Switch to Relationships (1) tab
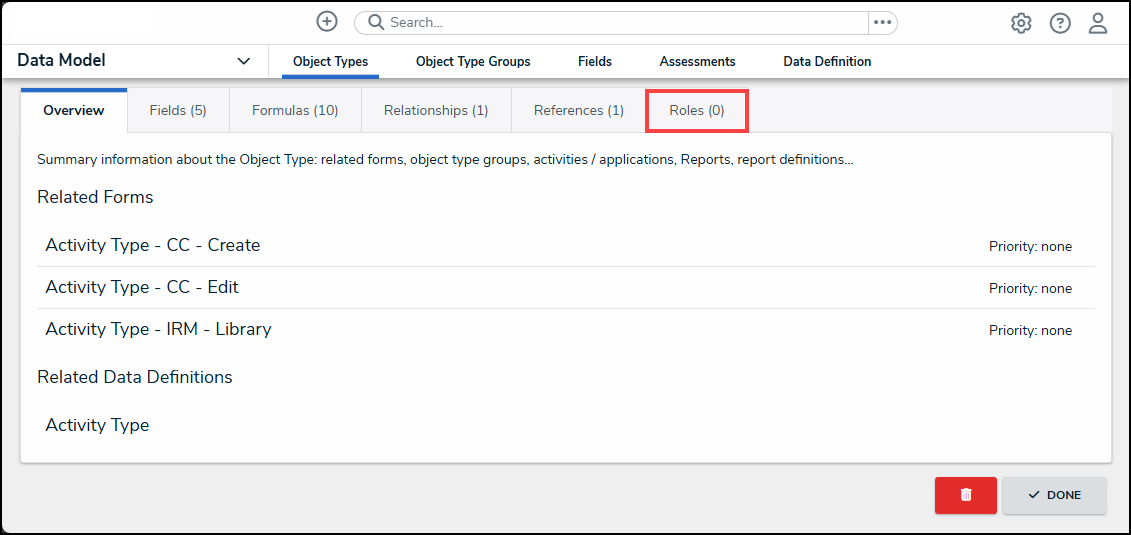 (436, 110)
